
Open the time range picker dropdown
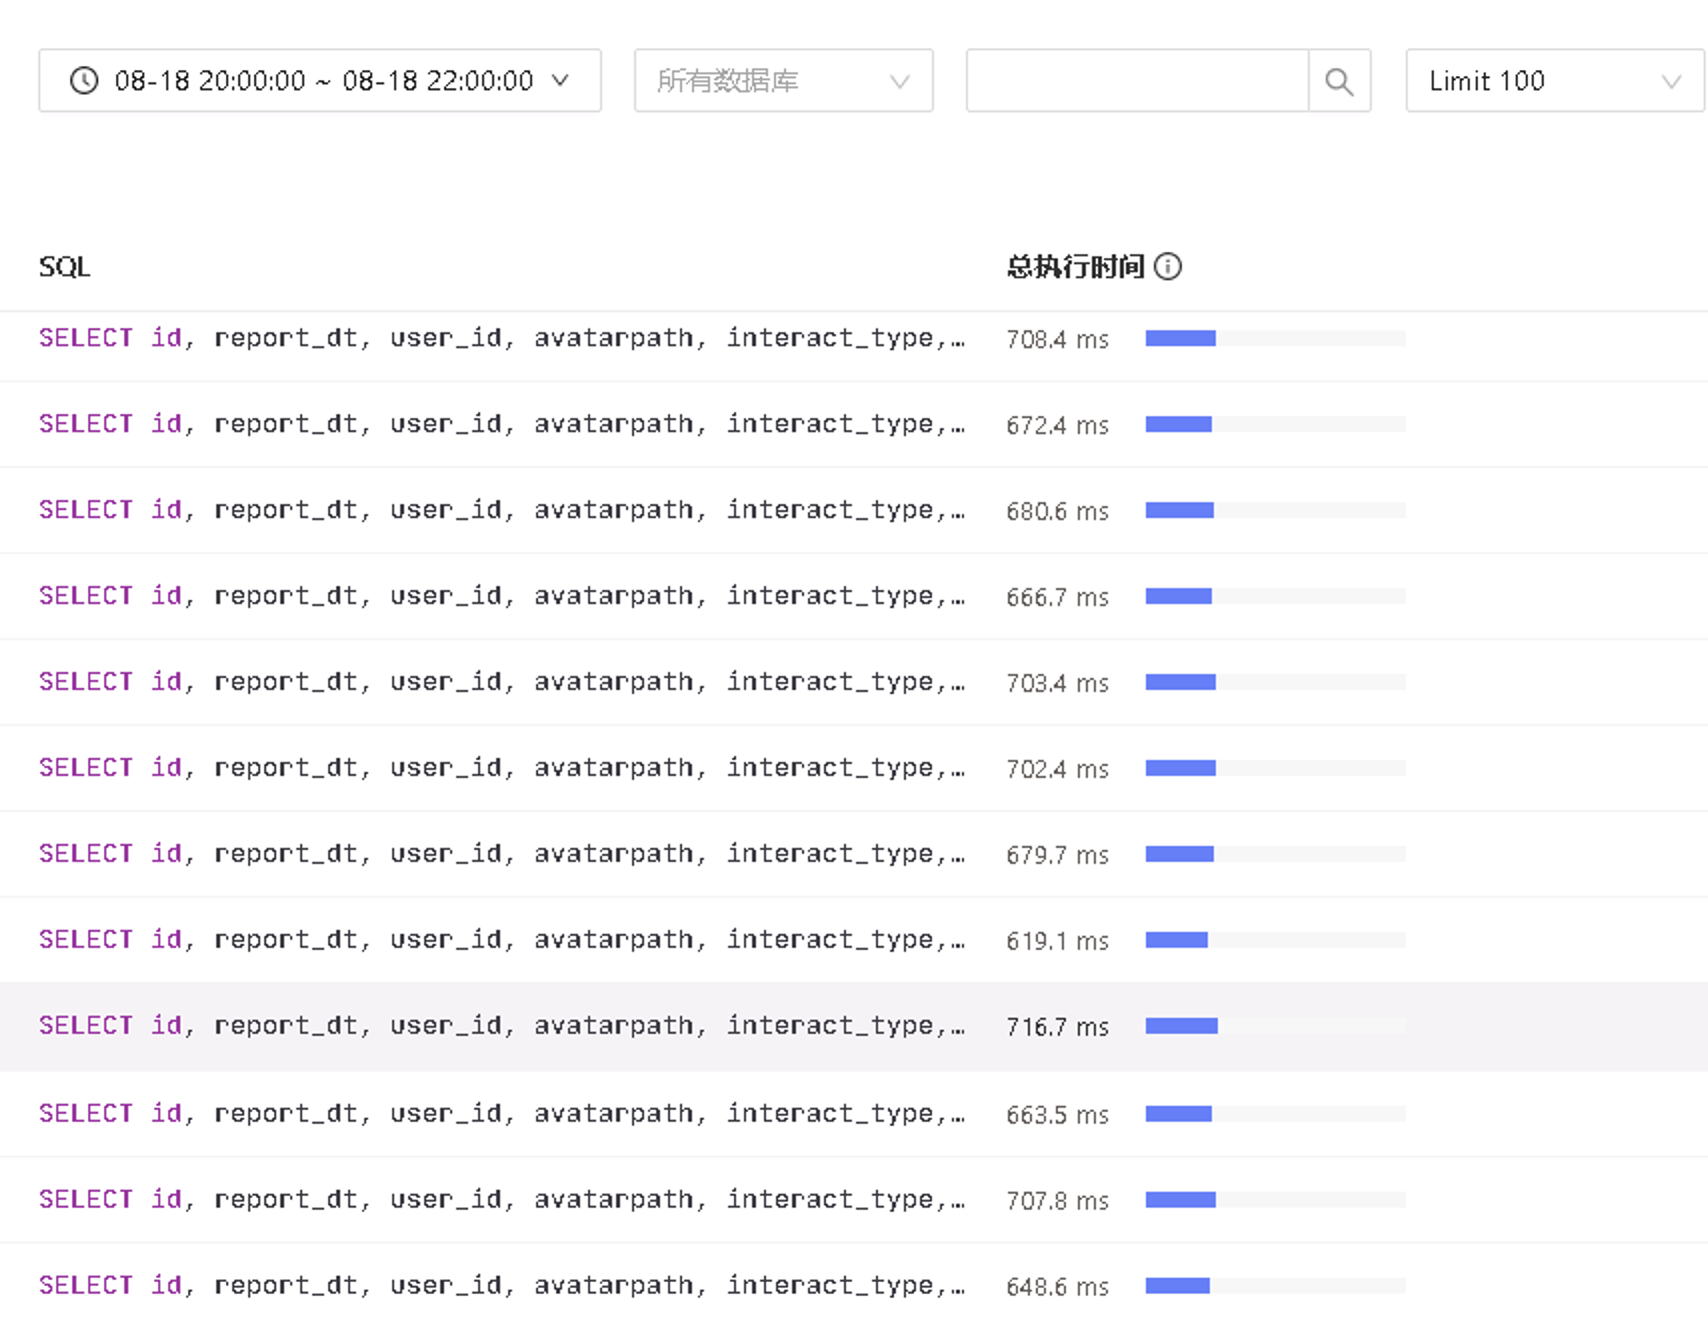tap(320, 81)
